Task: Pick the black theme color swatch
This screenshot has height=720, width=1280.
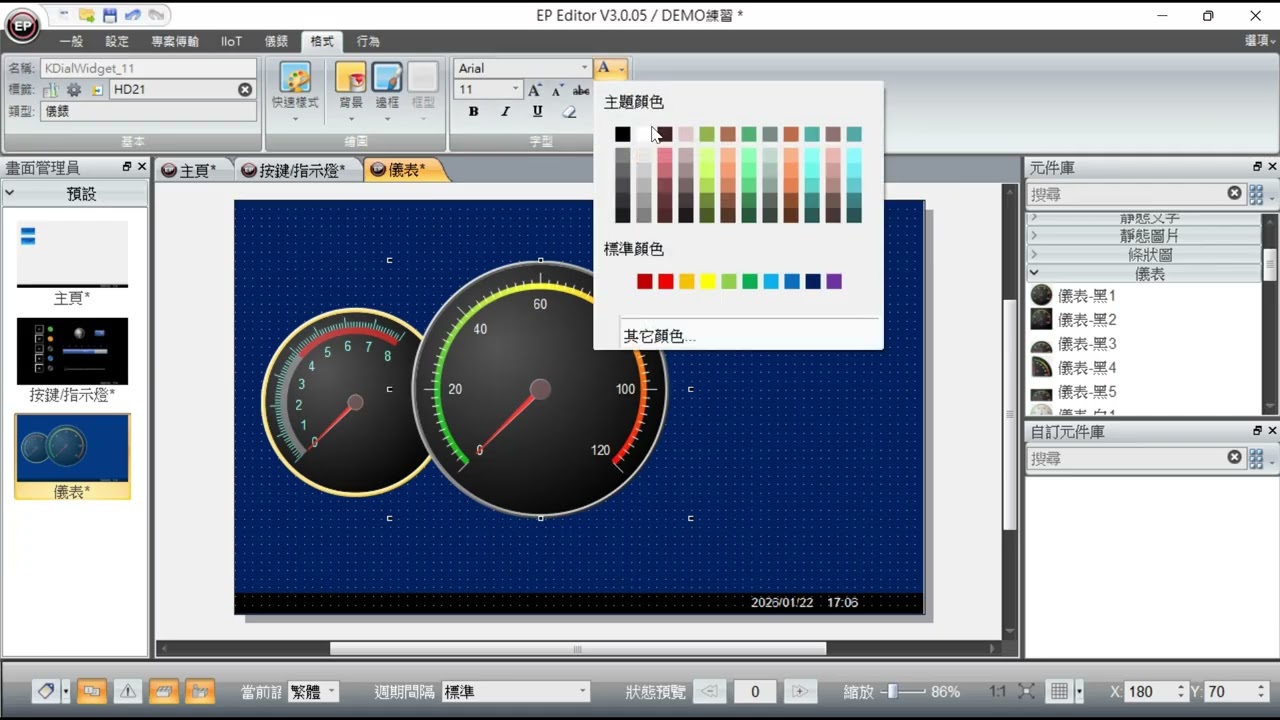Action: tap(623, 134)
